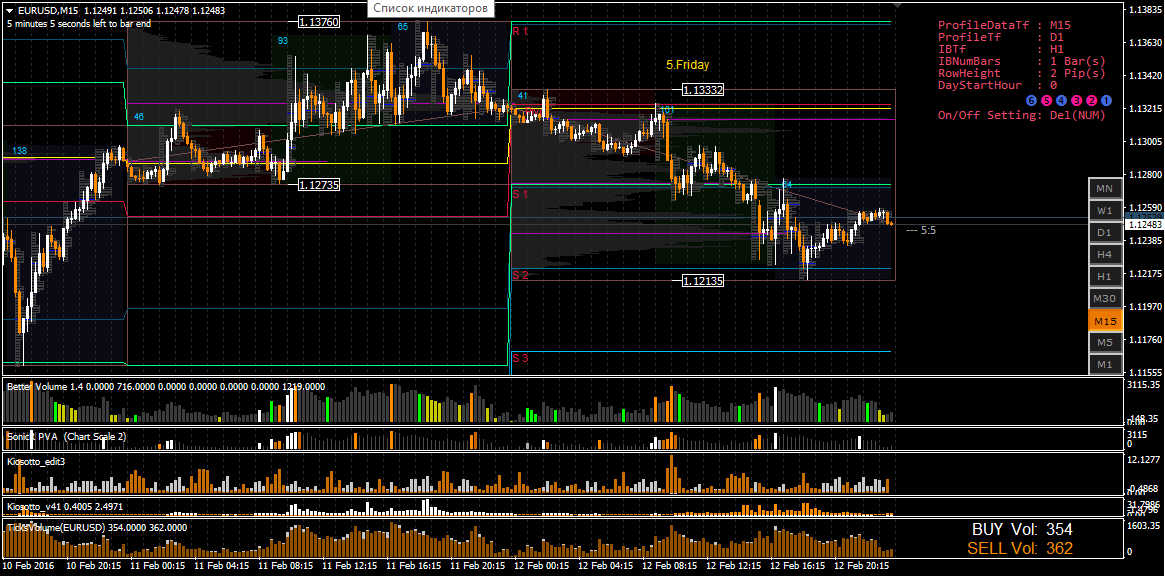The width and height of the screenshot is (1165, 576).
Task: Click the Список индикаторов tooltip
Action: (x=430, y=9)
